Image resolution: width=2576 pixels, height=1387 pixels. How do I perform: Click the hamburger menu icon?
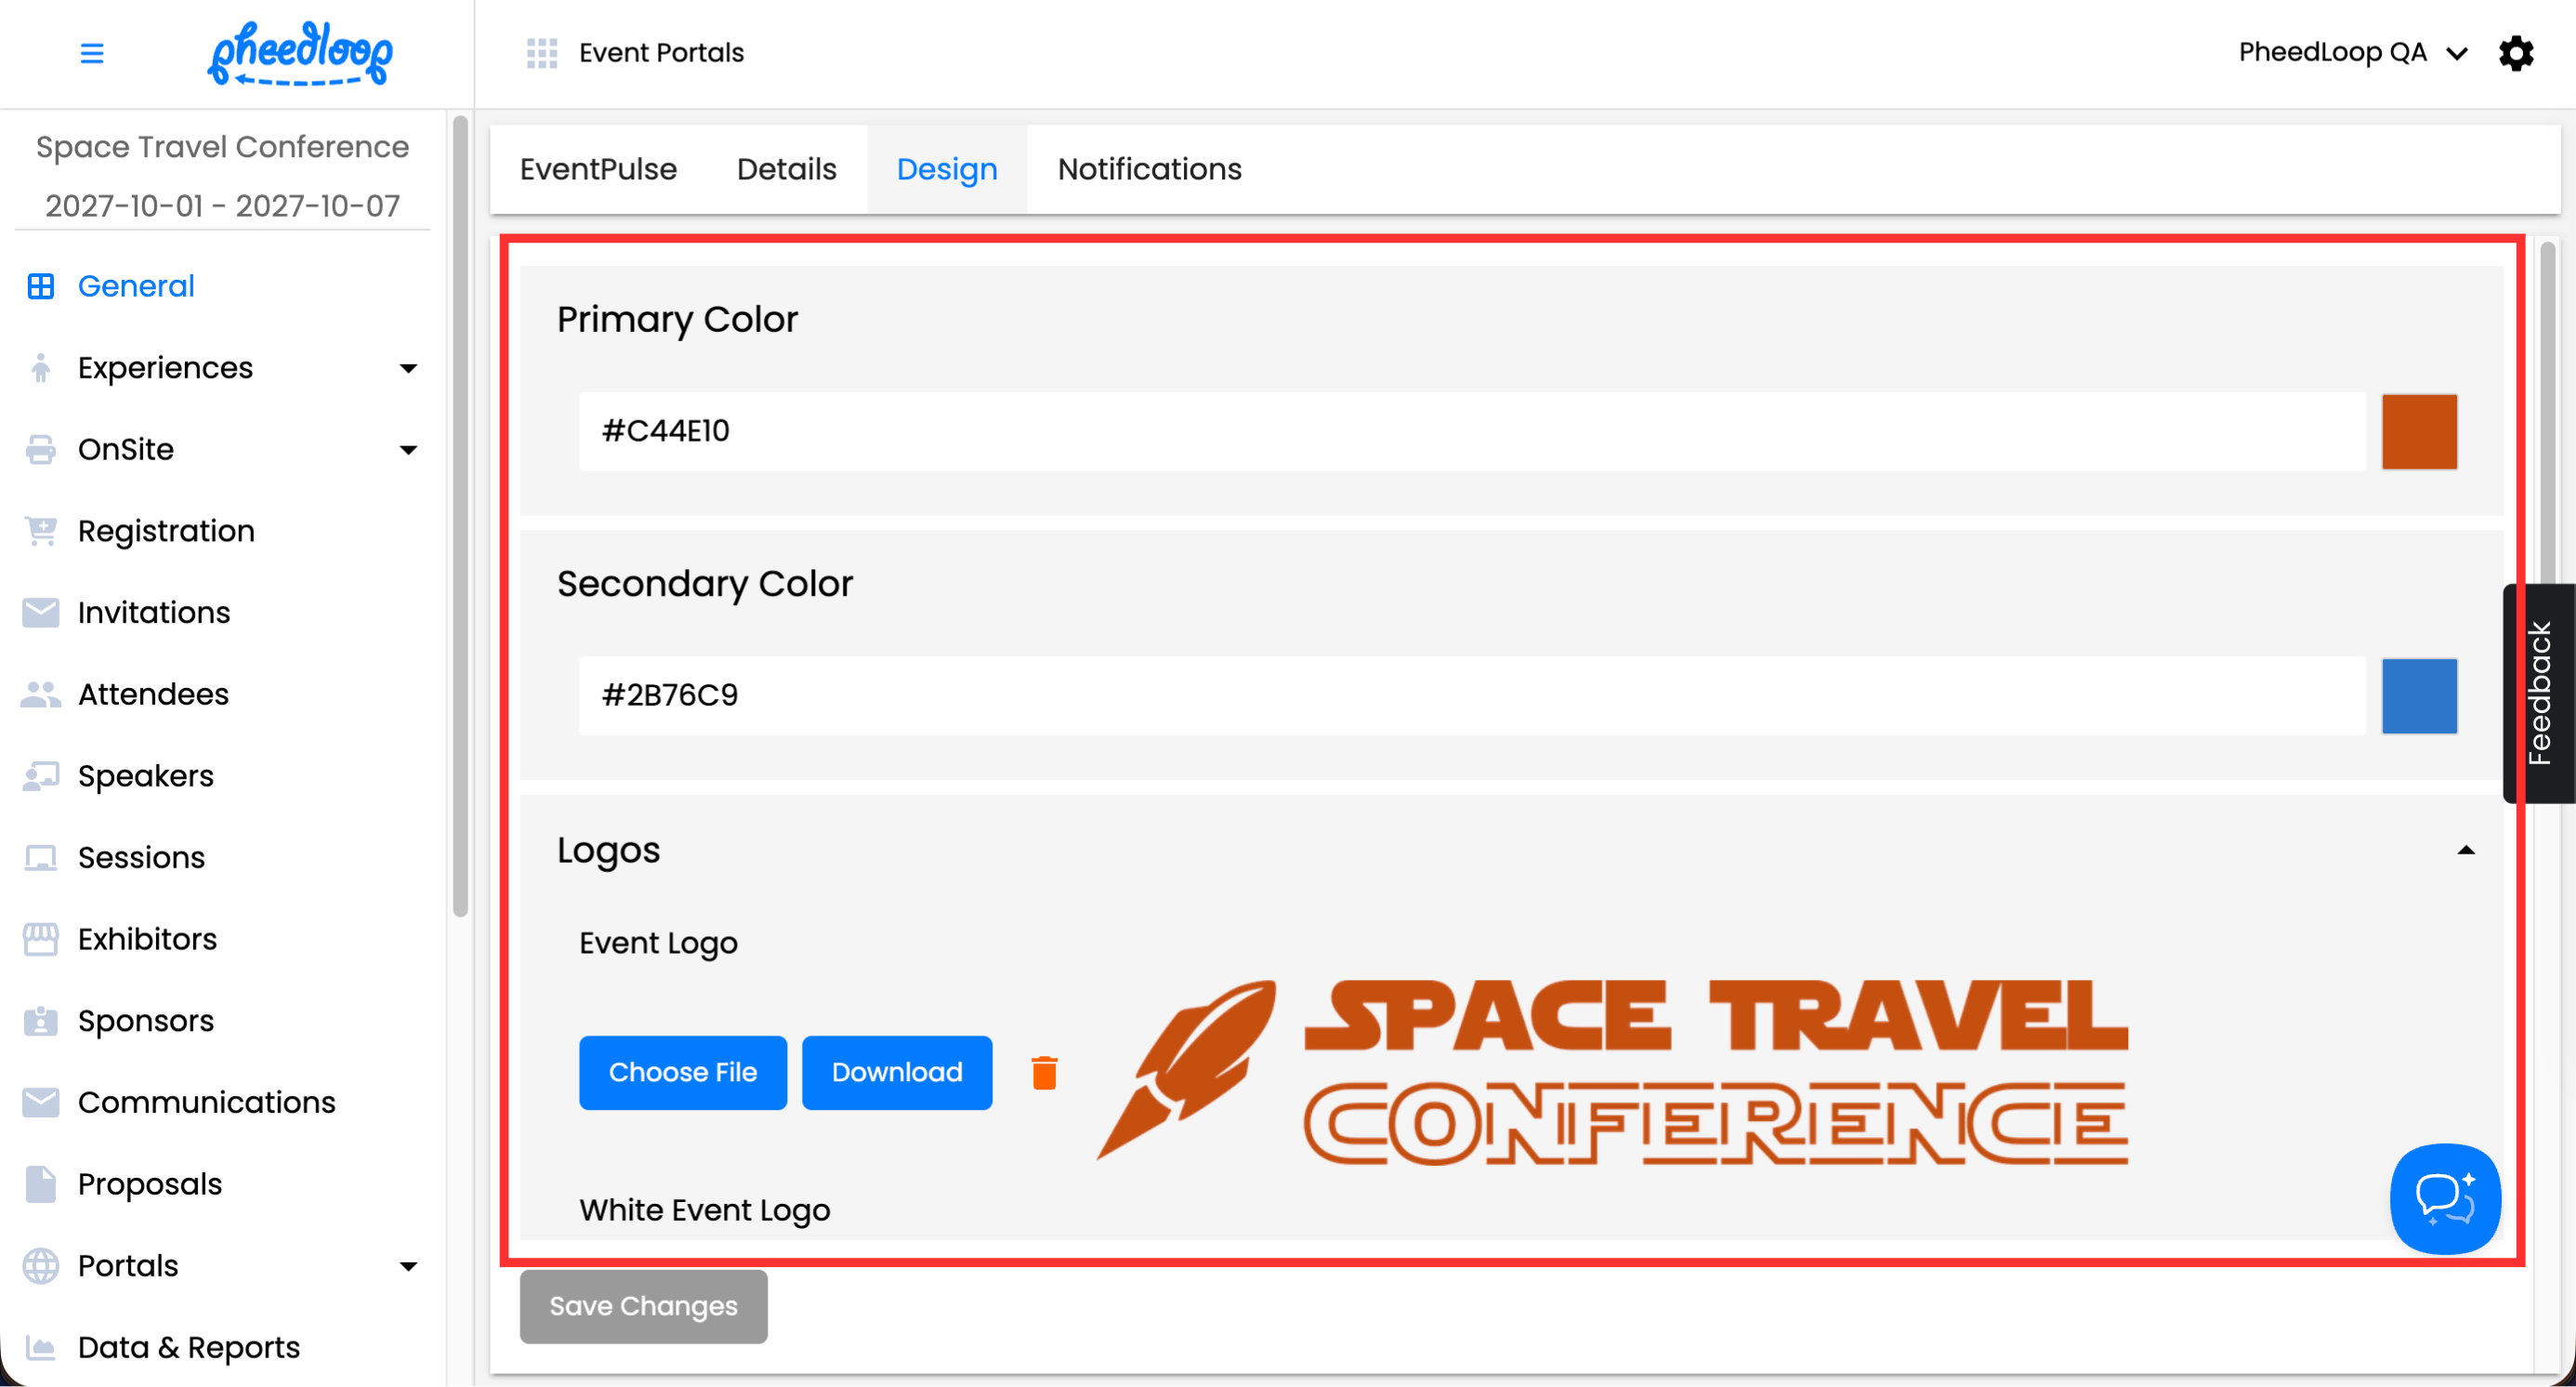[x=91, y=53]
